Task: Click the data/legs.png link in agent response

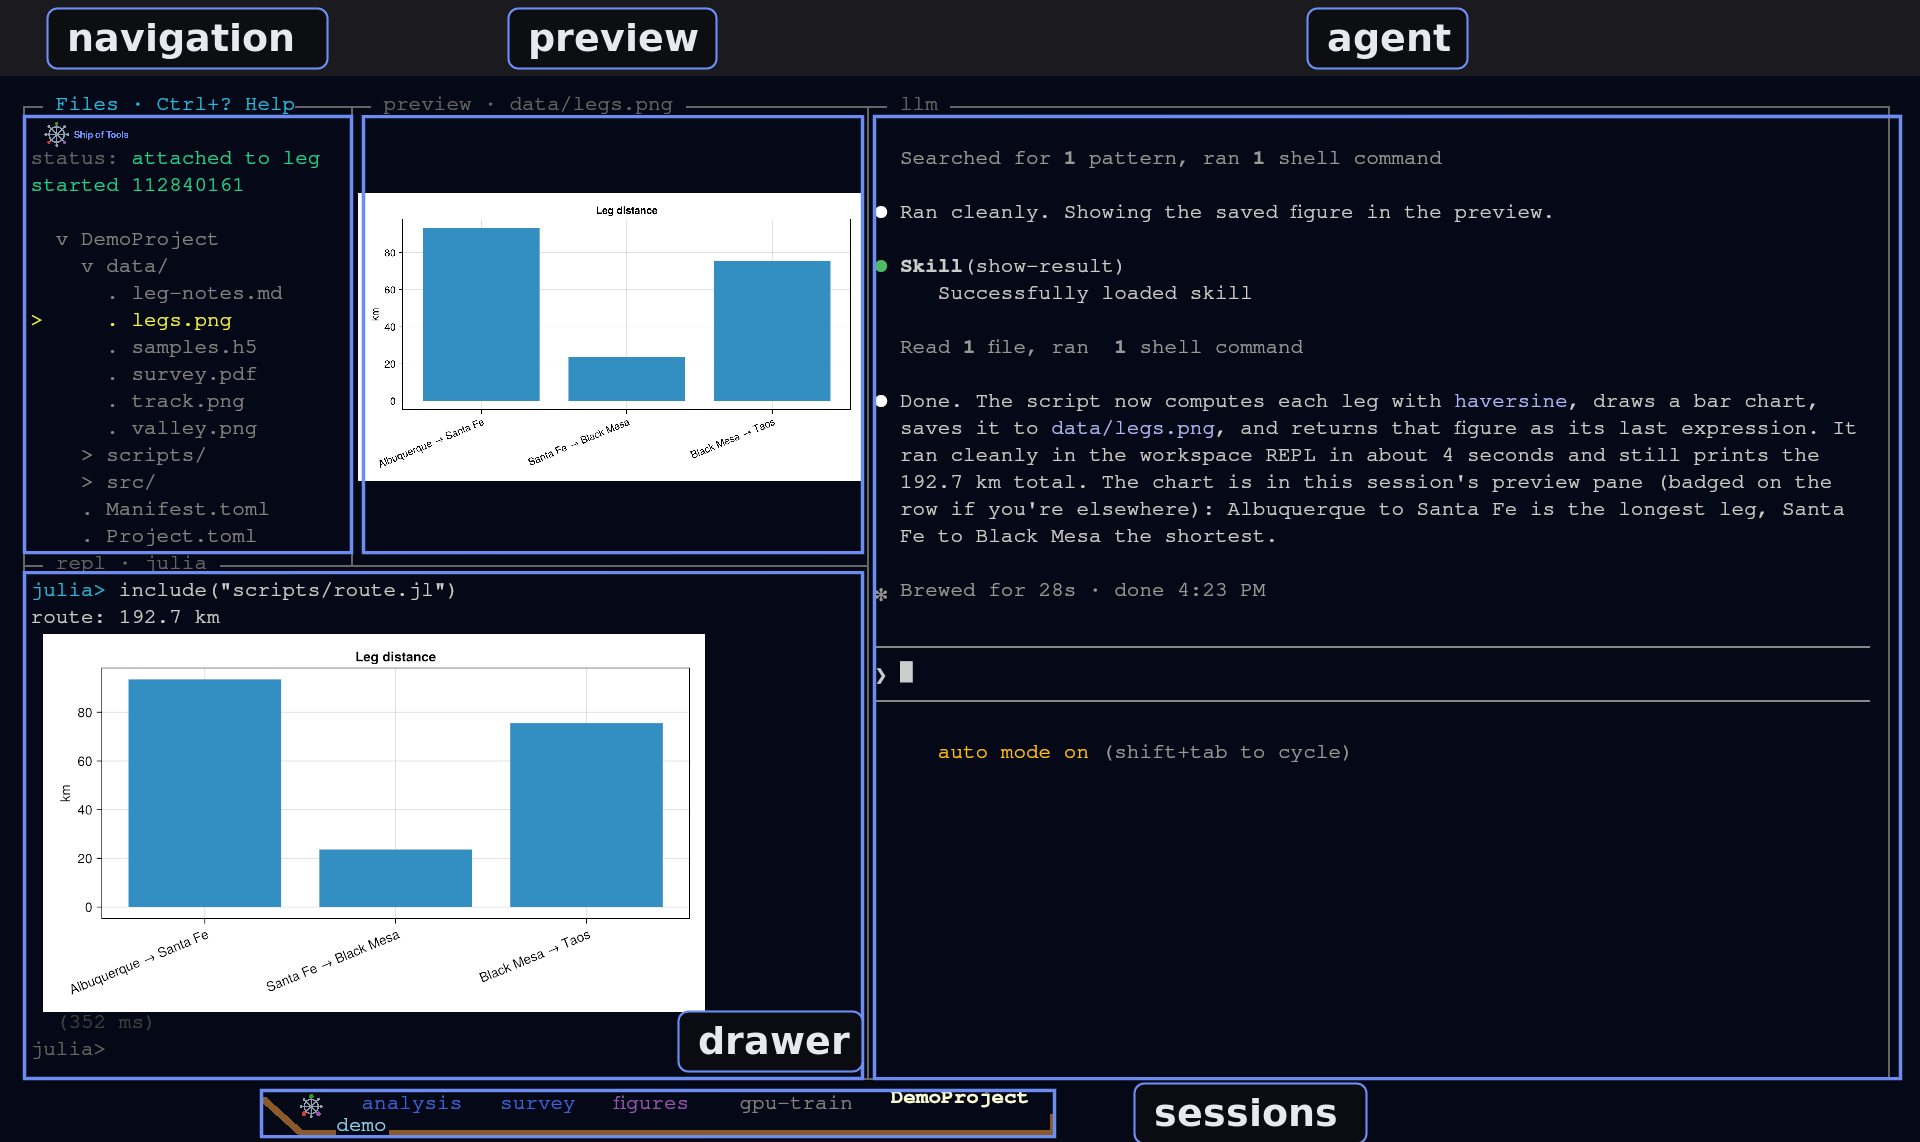Action: click(1132, 428)
